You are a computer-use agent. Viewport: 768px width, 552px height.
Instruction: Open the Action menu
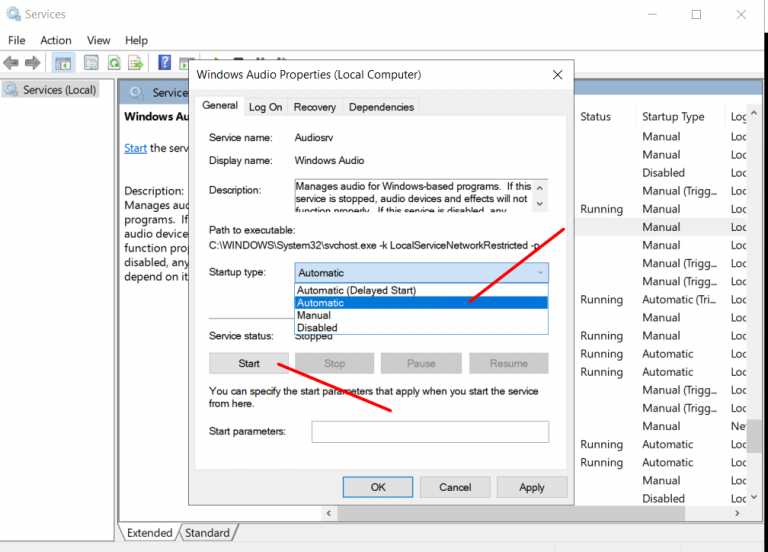tap(56, 40)
